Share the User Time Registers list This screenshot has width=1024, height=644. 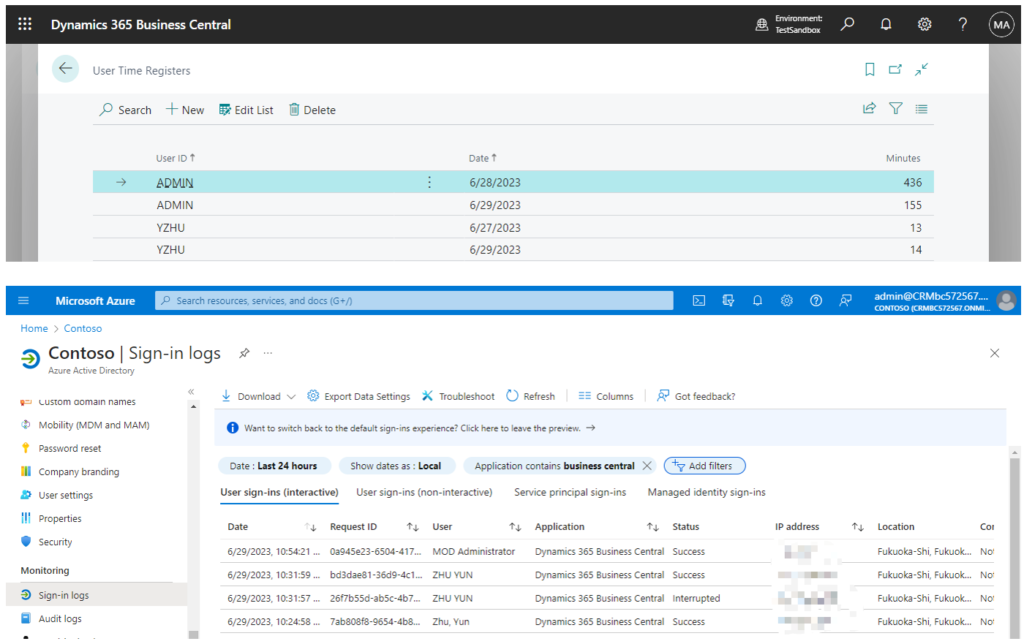(869, 108)
